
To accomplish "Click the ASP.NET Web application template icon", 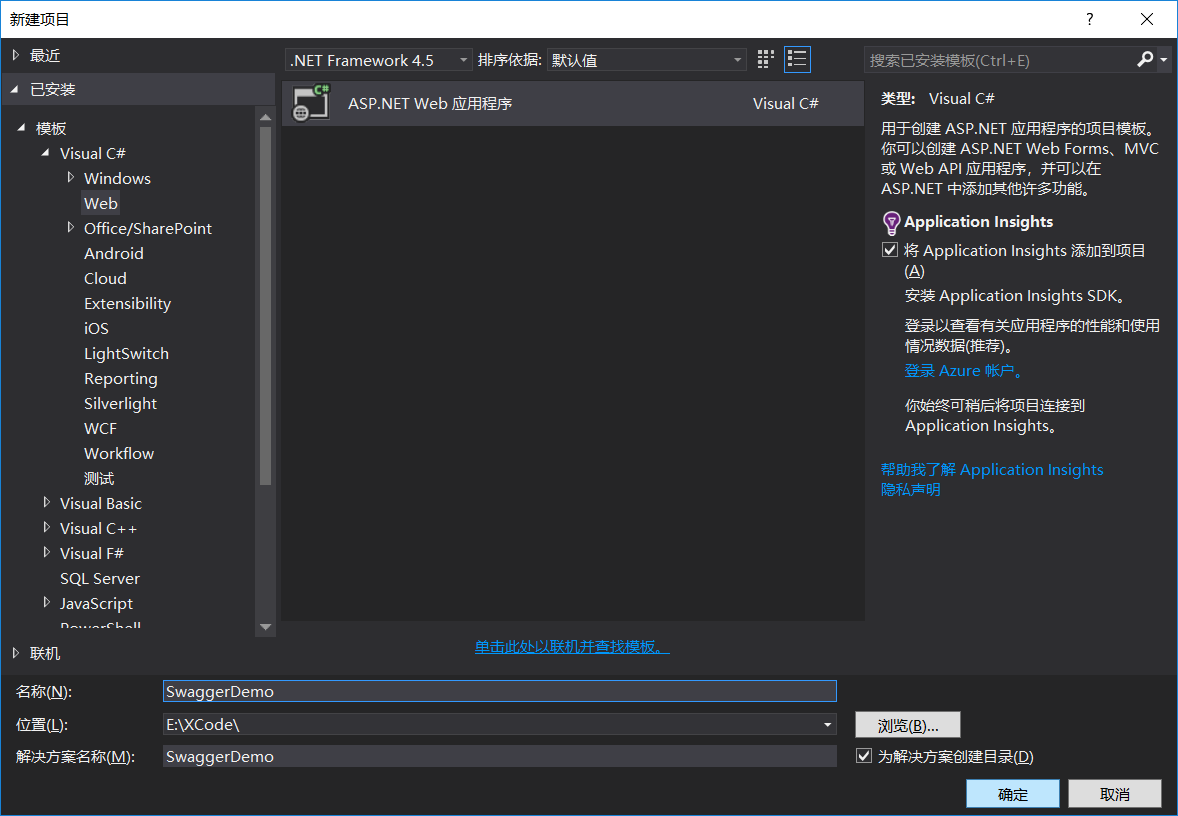I will tap(311, 103).
